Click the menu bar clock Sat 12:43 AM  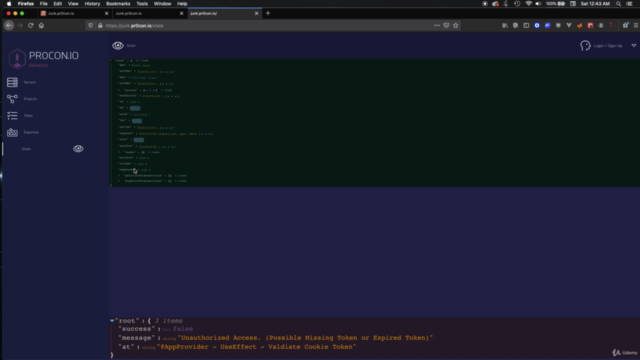[x=595, y=4]
